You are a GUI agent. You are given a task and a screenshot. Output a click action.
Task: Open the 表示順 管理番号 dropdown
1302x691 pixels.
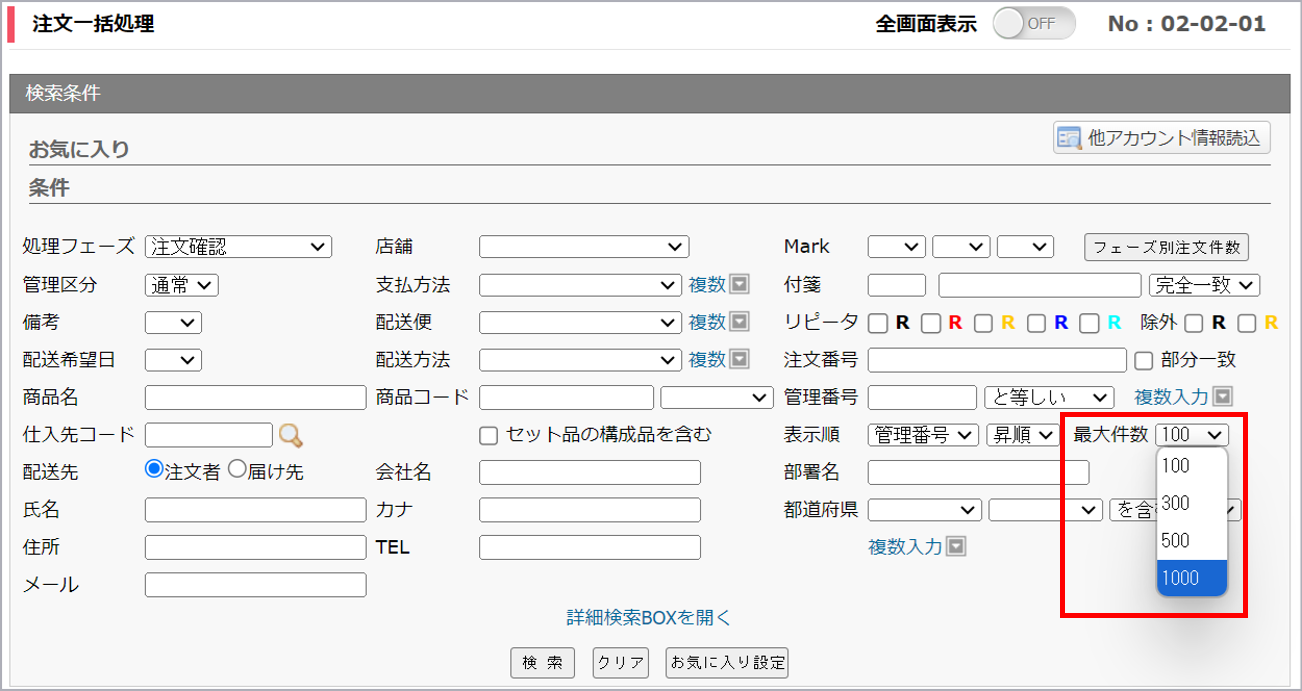pos(924,435)
